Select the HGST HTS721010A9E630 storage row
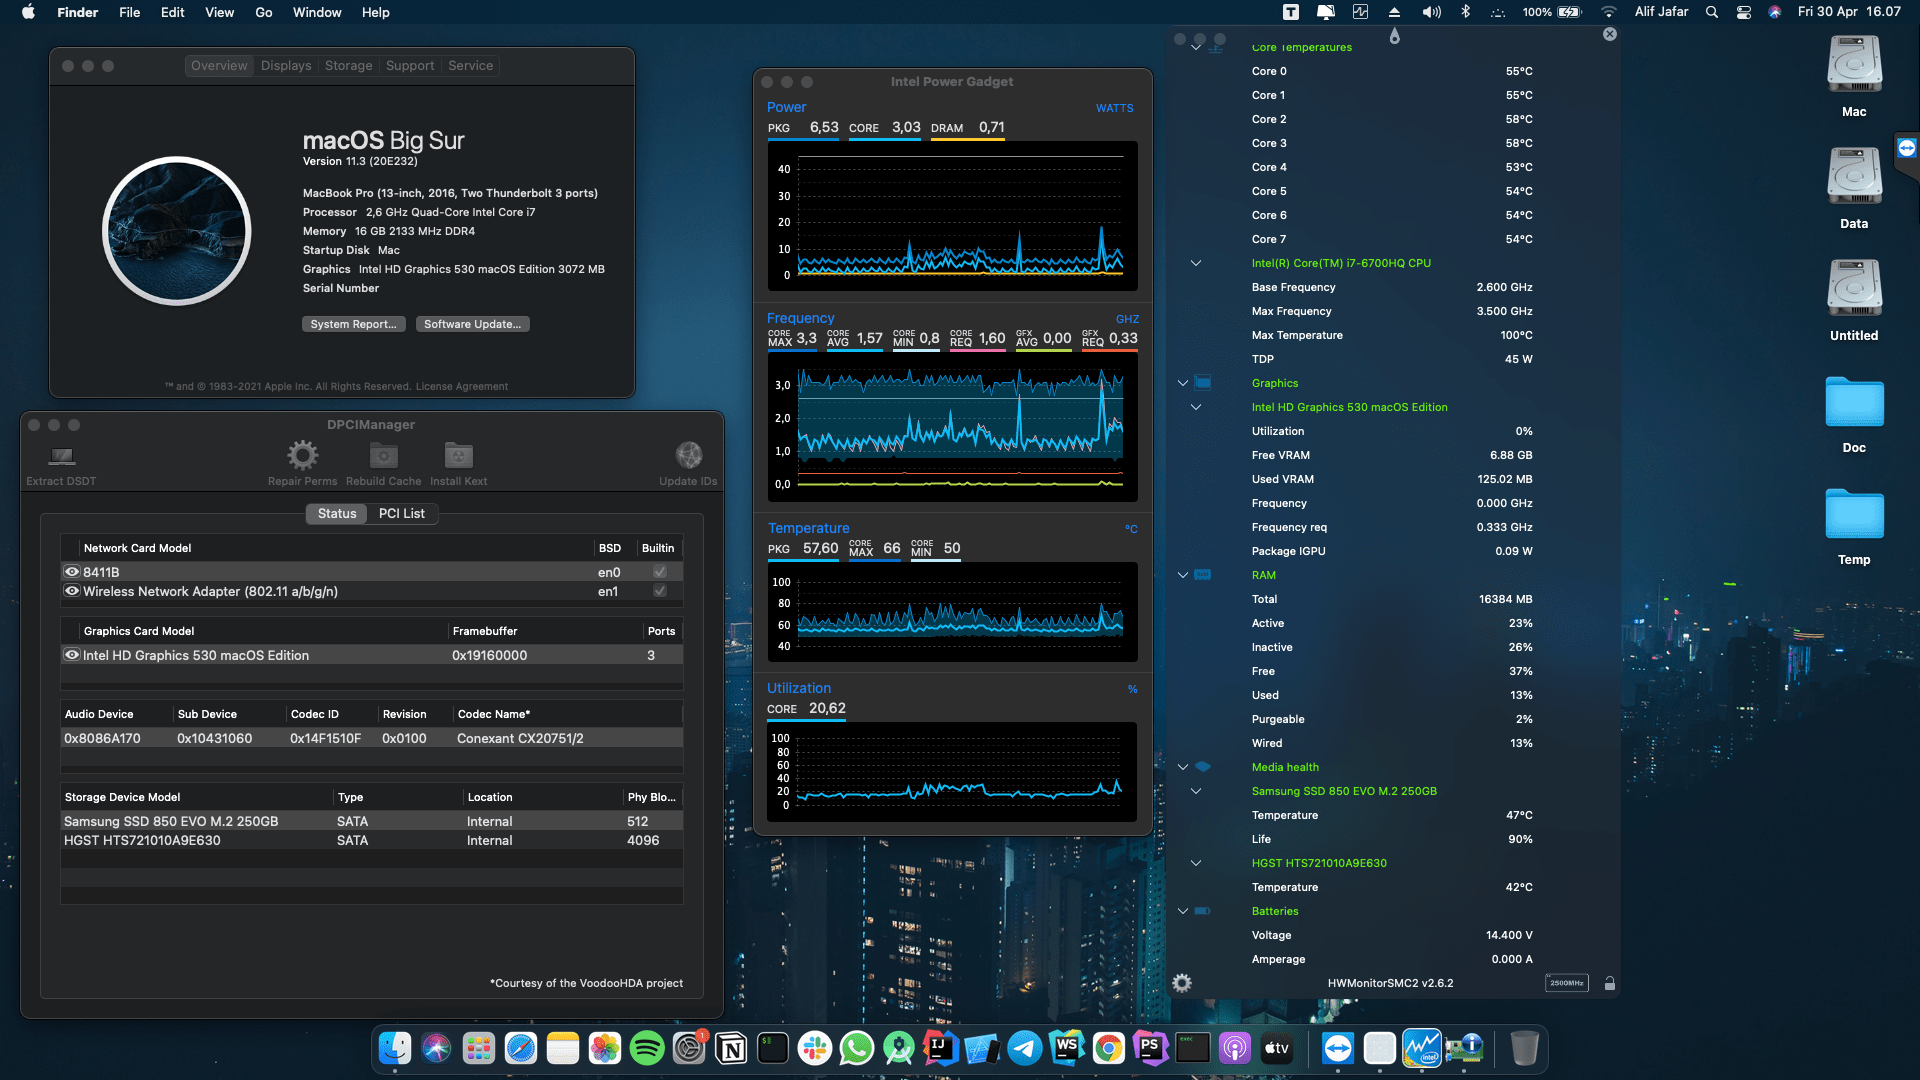Screen dimensions: 1920x1080 pyautogui.click(x=372, y=840)
